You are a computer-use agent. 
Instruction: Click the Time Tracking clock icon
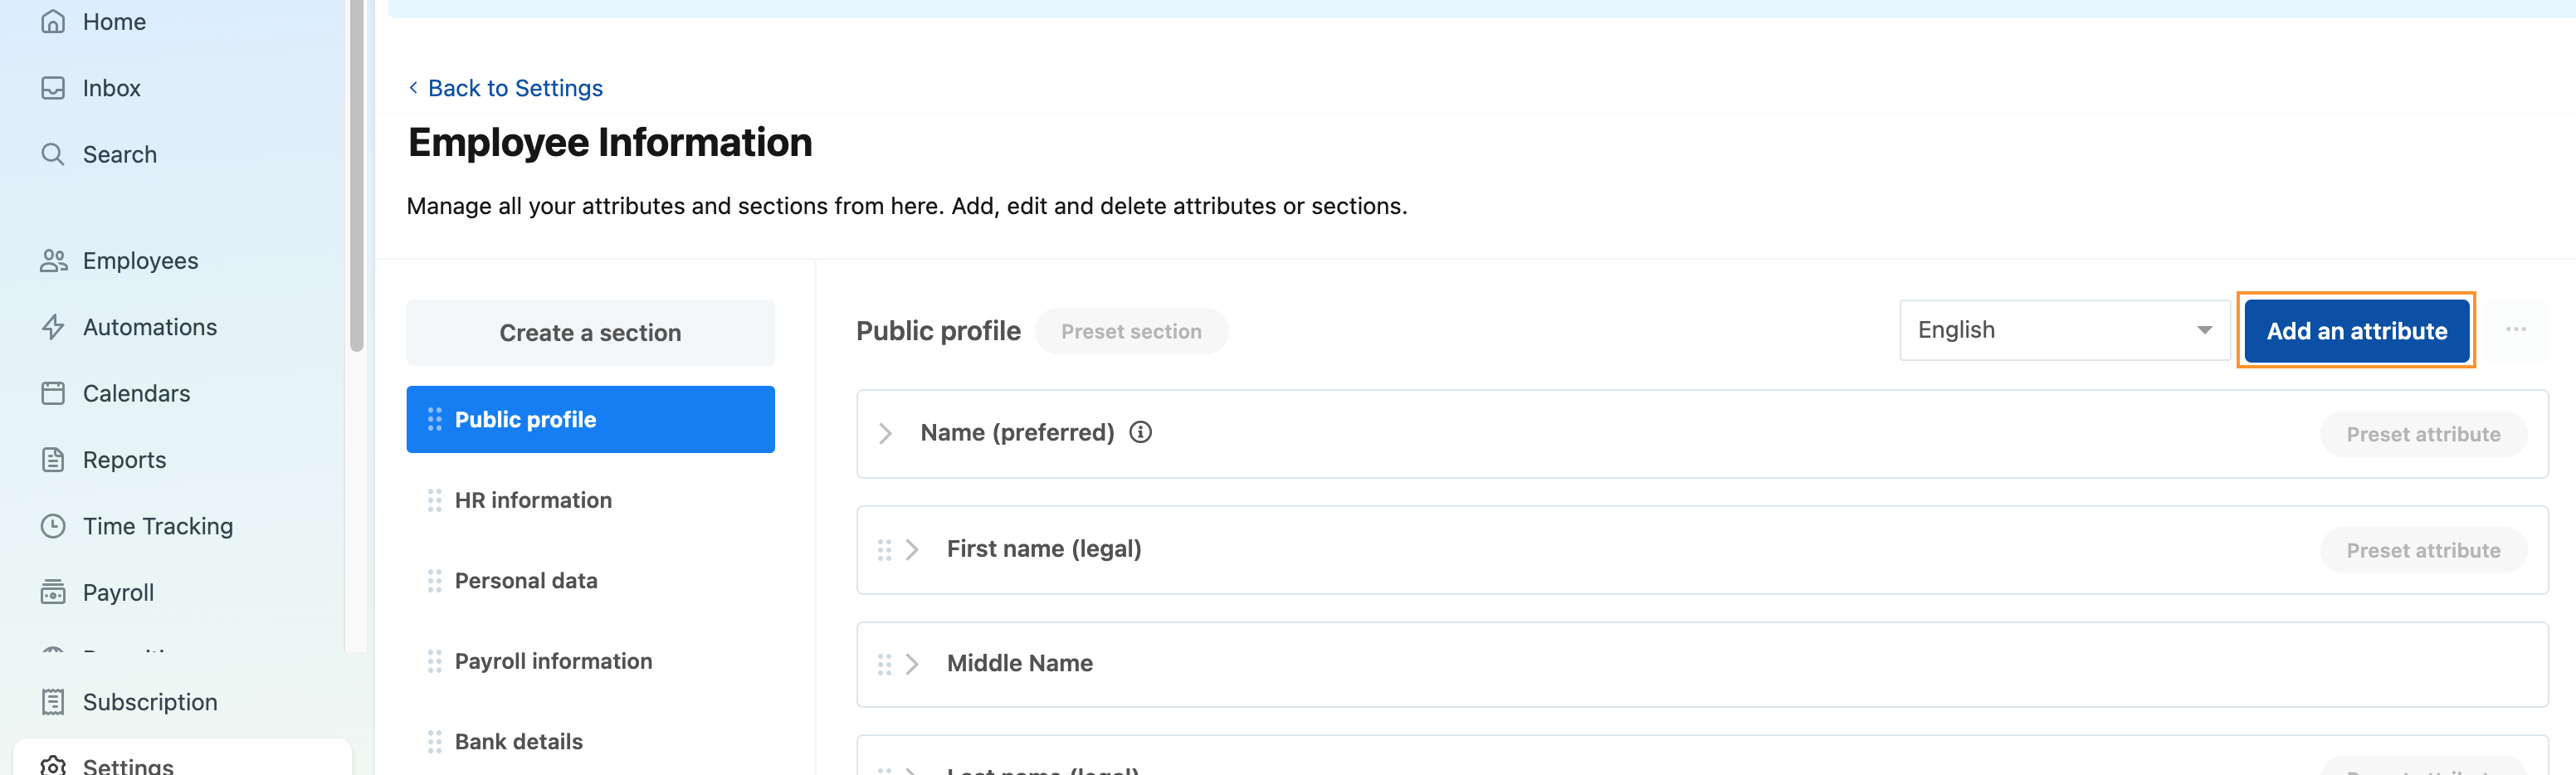(53, 526)
